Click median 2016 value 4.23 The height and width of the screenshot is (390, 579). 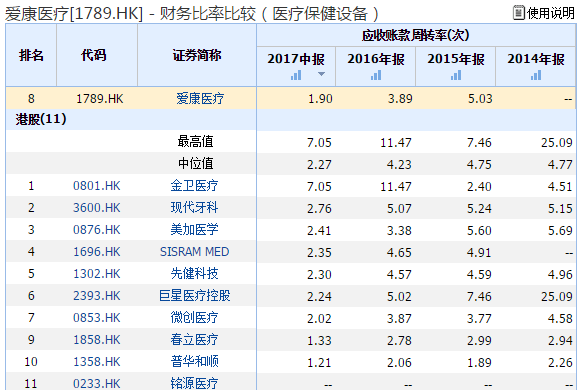(x=399, y=164)
